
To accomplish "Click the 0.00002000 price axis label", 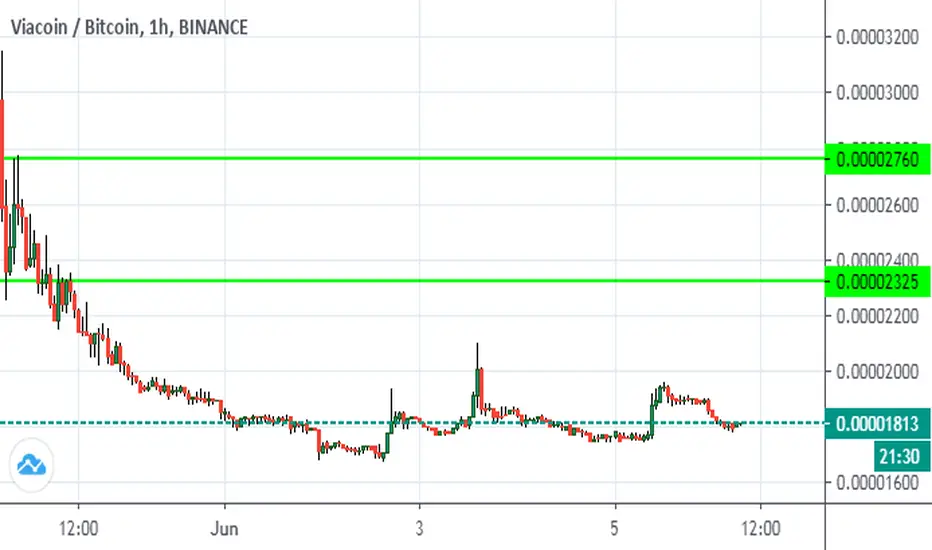I will click(x=877, y=372).
